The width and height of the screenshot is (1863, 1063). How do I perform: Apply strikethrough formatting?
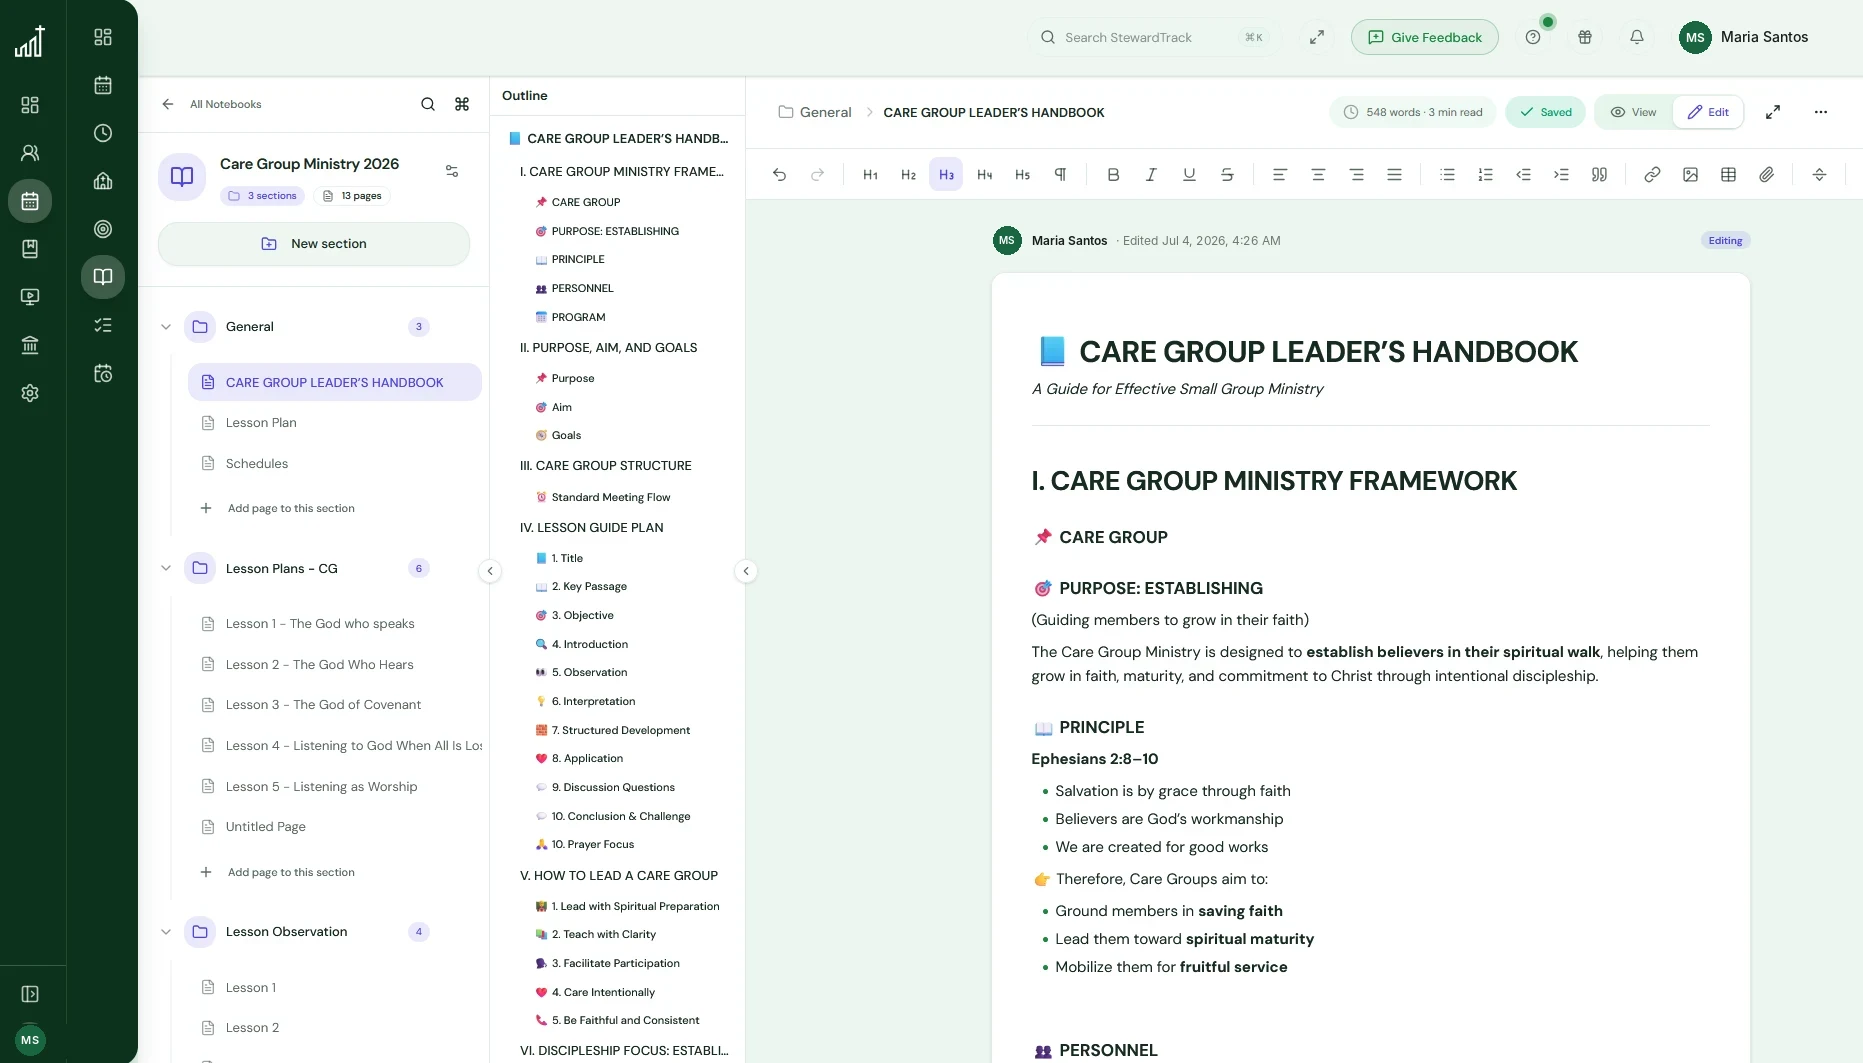(x=1227, y=175)
